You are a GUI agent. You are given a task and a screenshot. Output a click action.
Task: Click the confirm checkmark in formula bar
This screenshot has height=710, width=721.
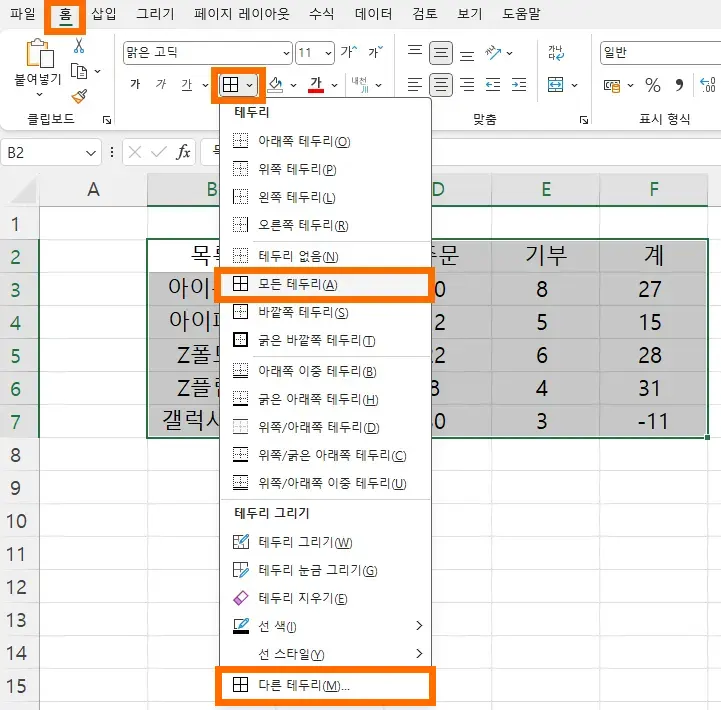click(159, 152)
